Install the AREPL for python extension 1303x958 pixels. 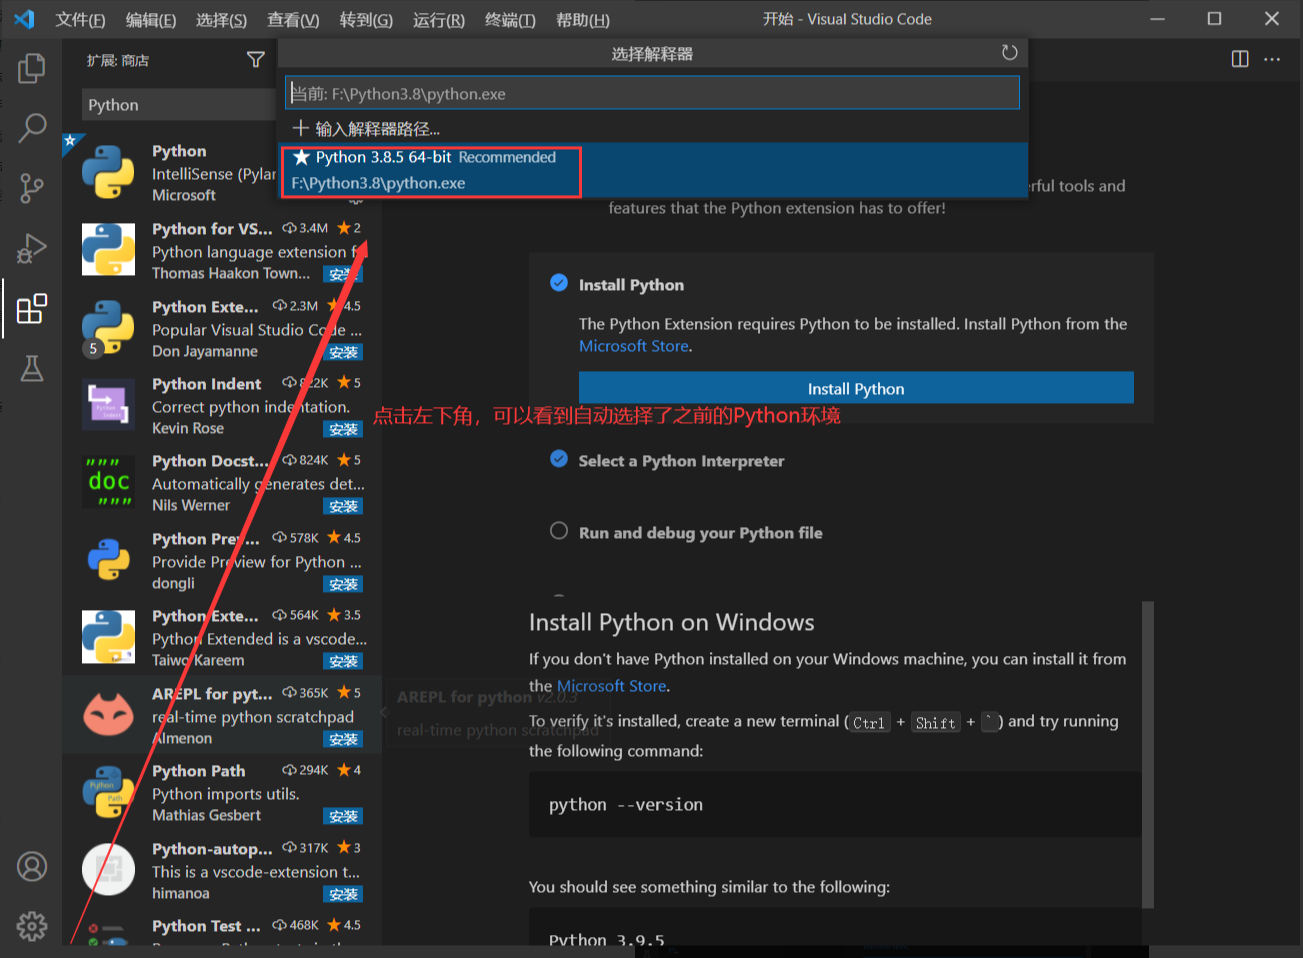click(343, 739)
